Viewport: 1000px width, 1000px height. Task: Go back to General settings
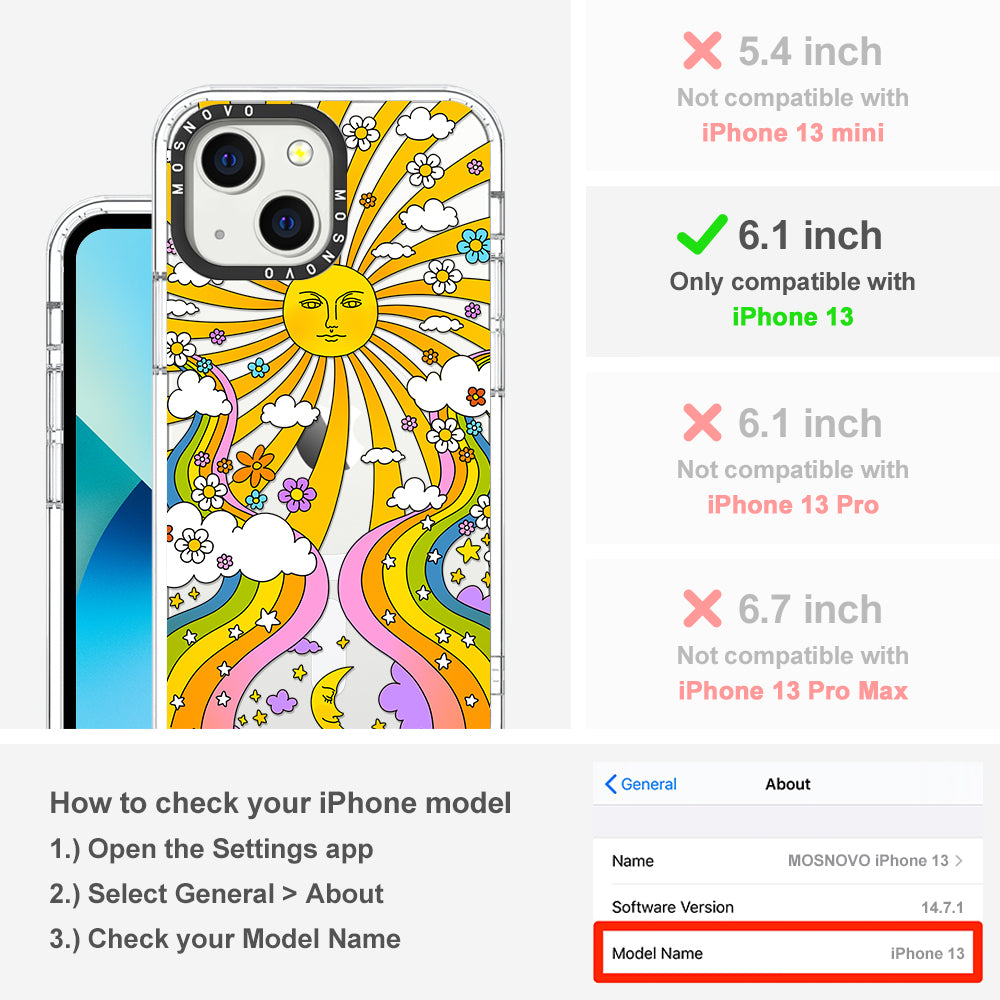[641, 784]
